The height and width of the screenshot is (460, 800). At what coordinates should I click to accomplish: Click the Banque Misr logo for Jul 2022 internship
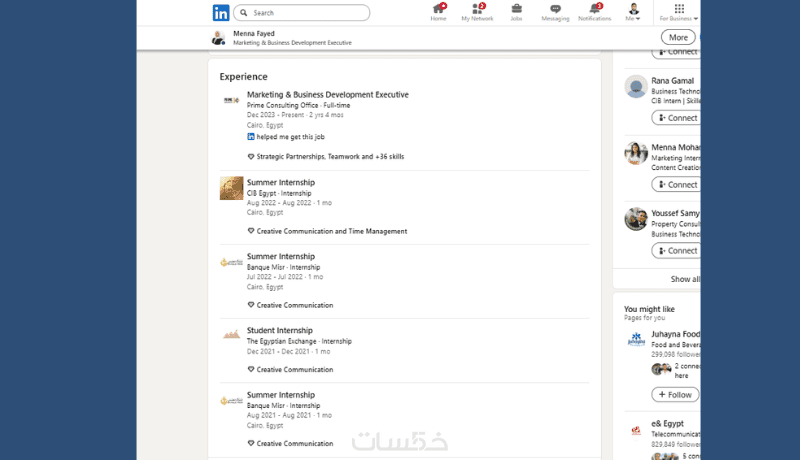click(x=232, y=262)
